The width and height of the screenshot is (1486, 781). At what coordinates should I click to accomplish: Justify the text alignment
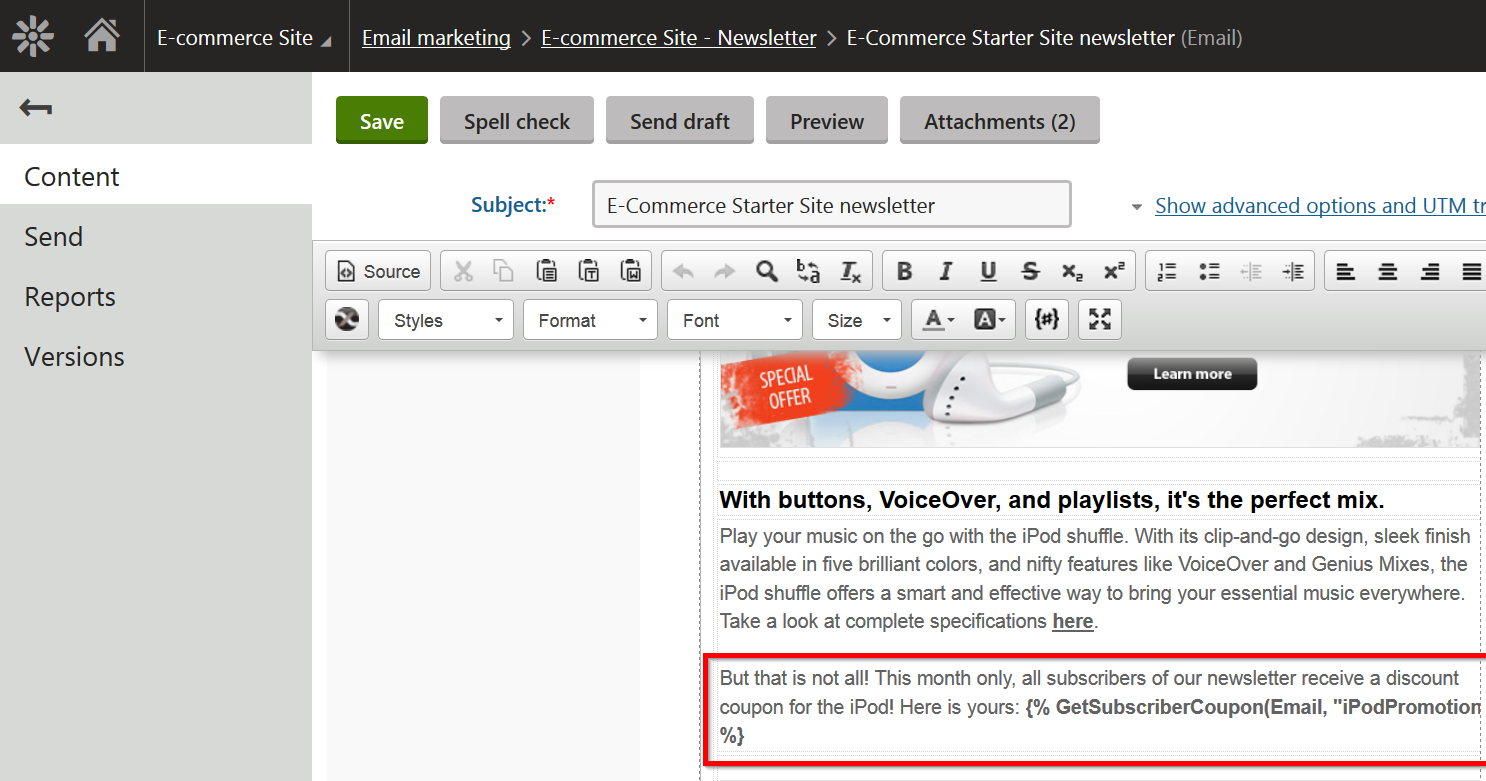point(1471,271)
